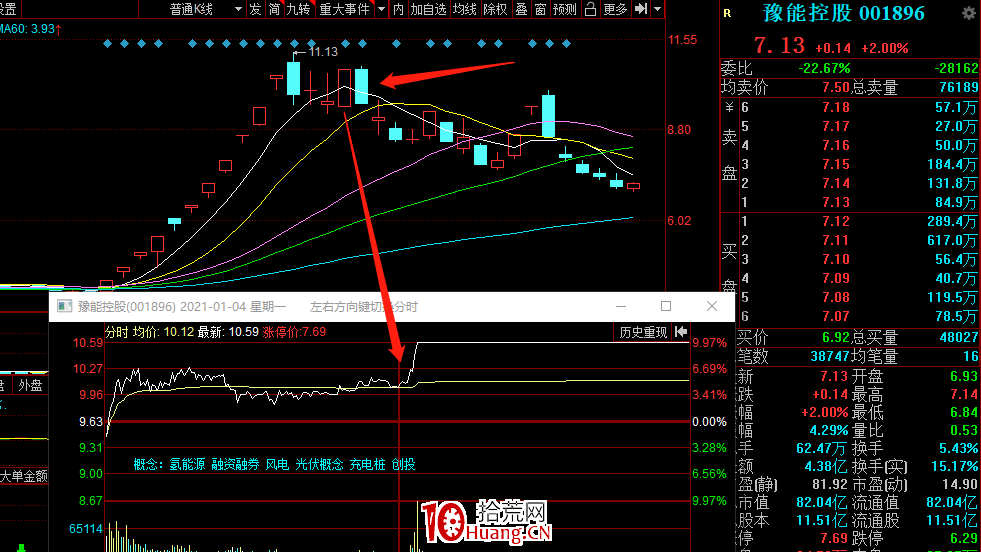Click the 换手 5.43% value
The width and height of the screenshot is (981, 552).
pos(958,449)
